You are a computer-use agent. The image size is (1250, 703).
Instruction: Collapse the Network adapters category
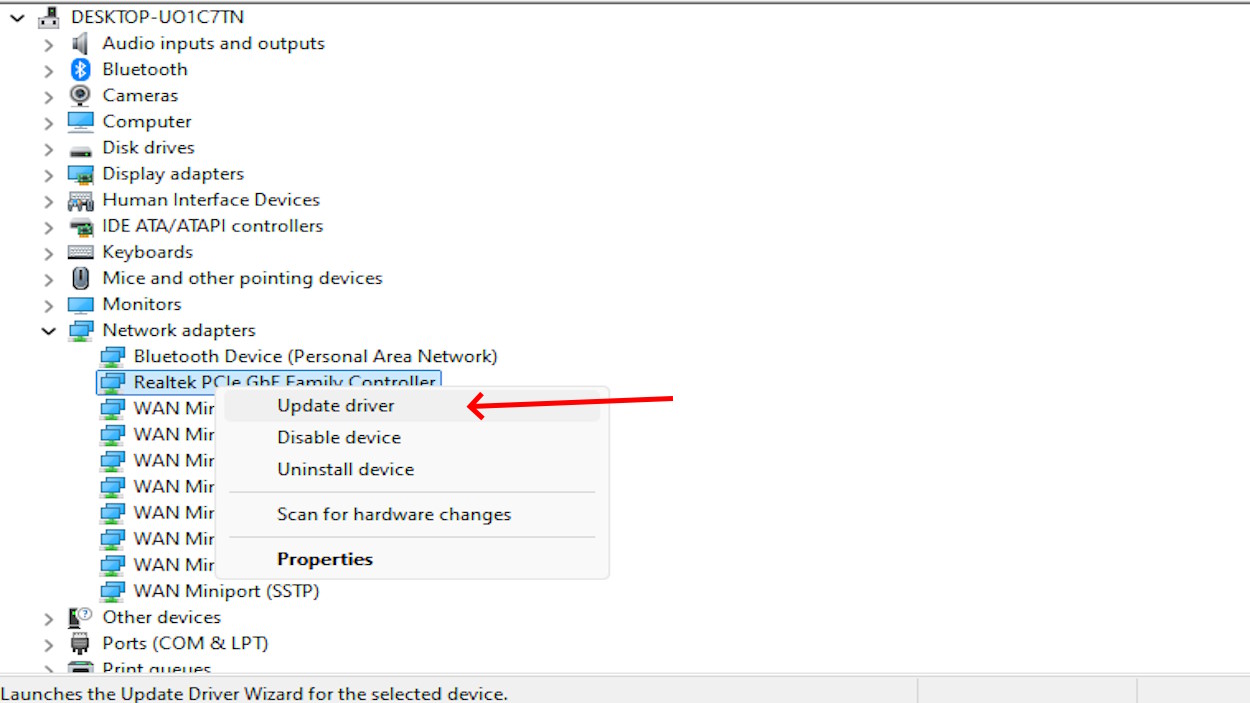coord(48,331)
